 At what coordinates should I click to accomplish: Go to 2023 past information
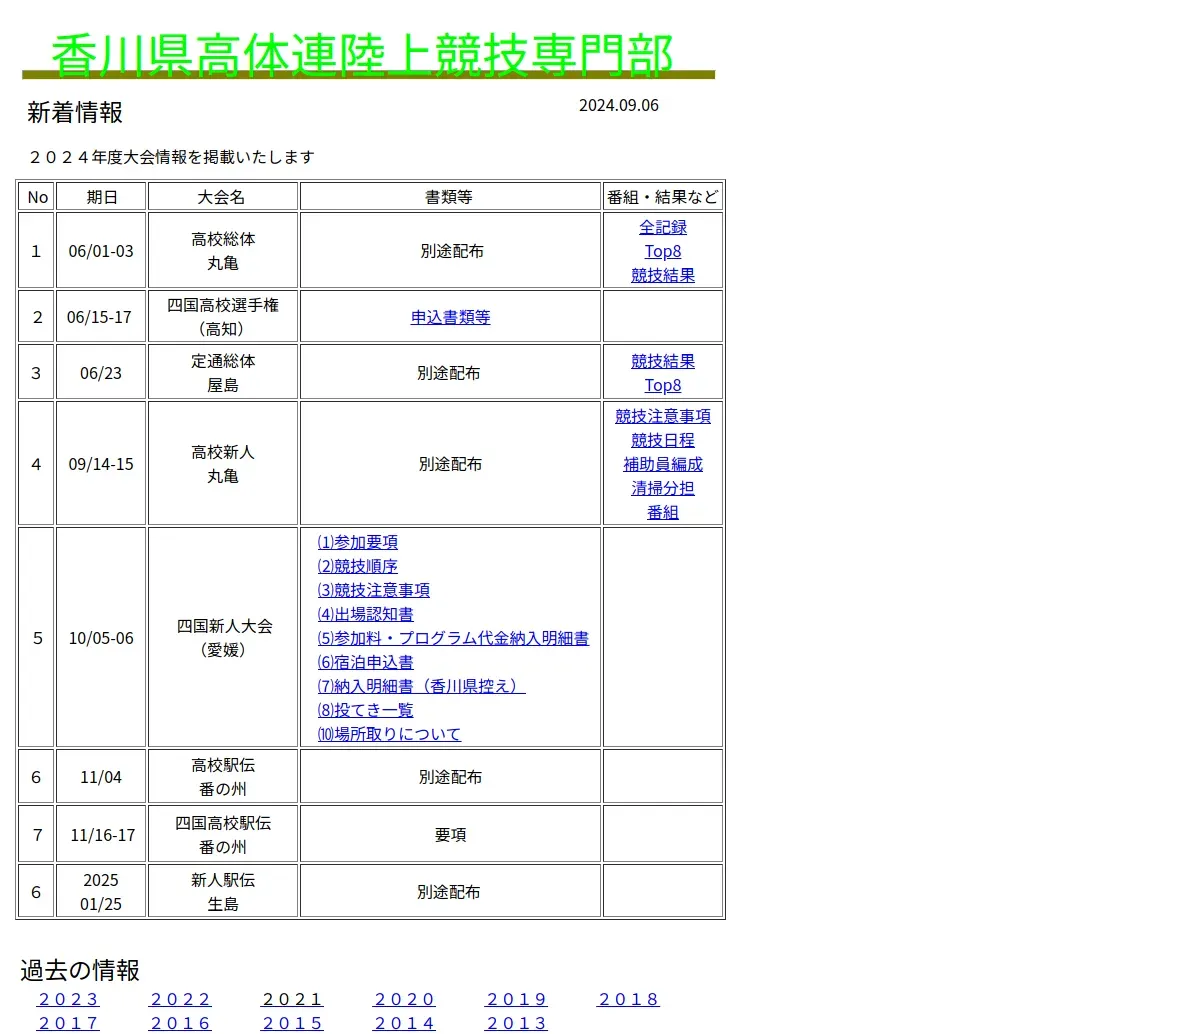[x=69, y=999]
